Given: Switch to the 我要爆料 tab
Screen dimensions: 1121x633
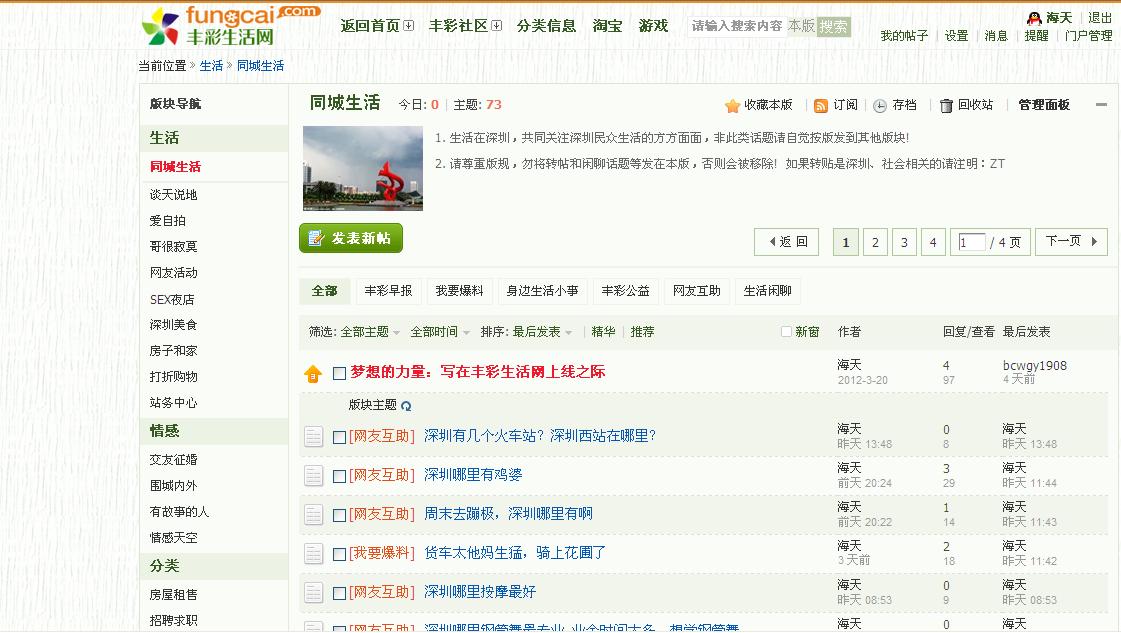Looking at the screenshot, I should coord(460,291).
